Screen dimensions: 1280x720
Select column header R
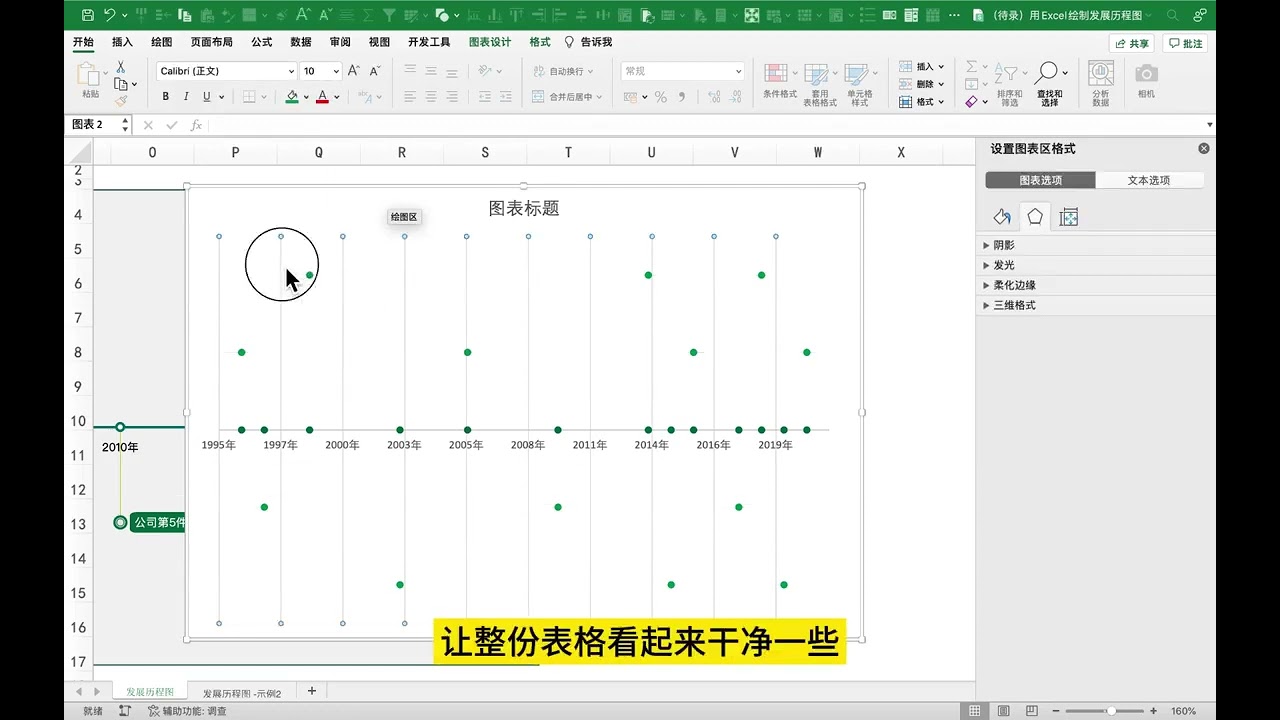tap(402, 152)
